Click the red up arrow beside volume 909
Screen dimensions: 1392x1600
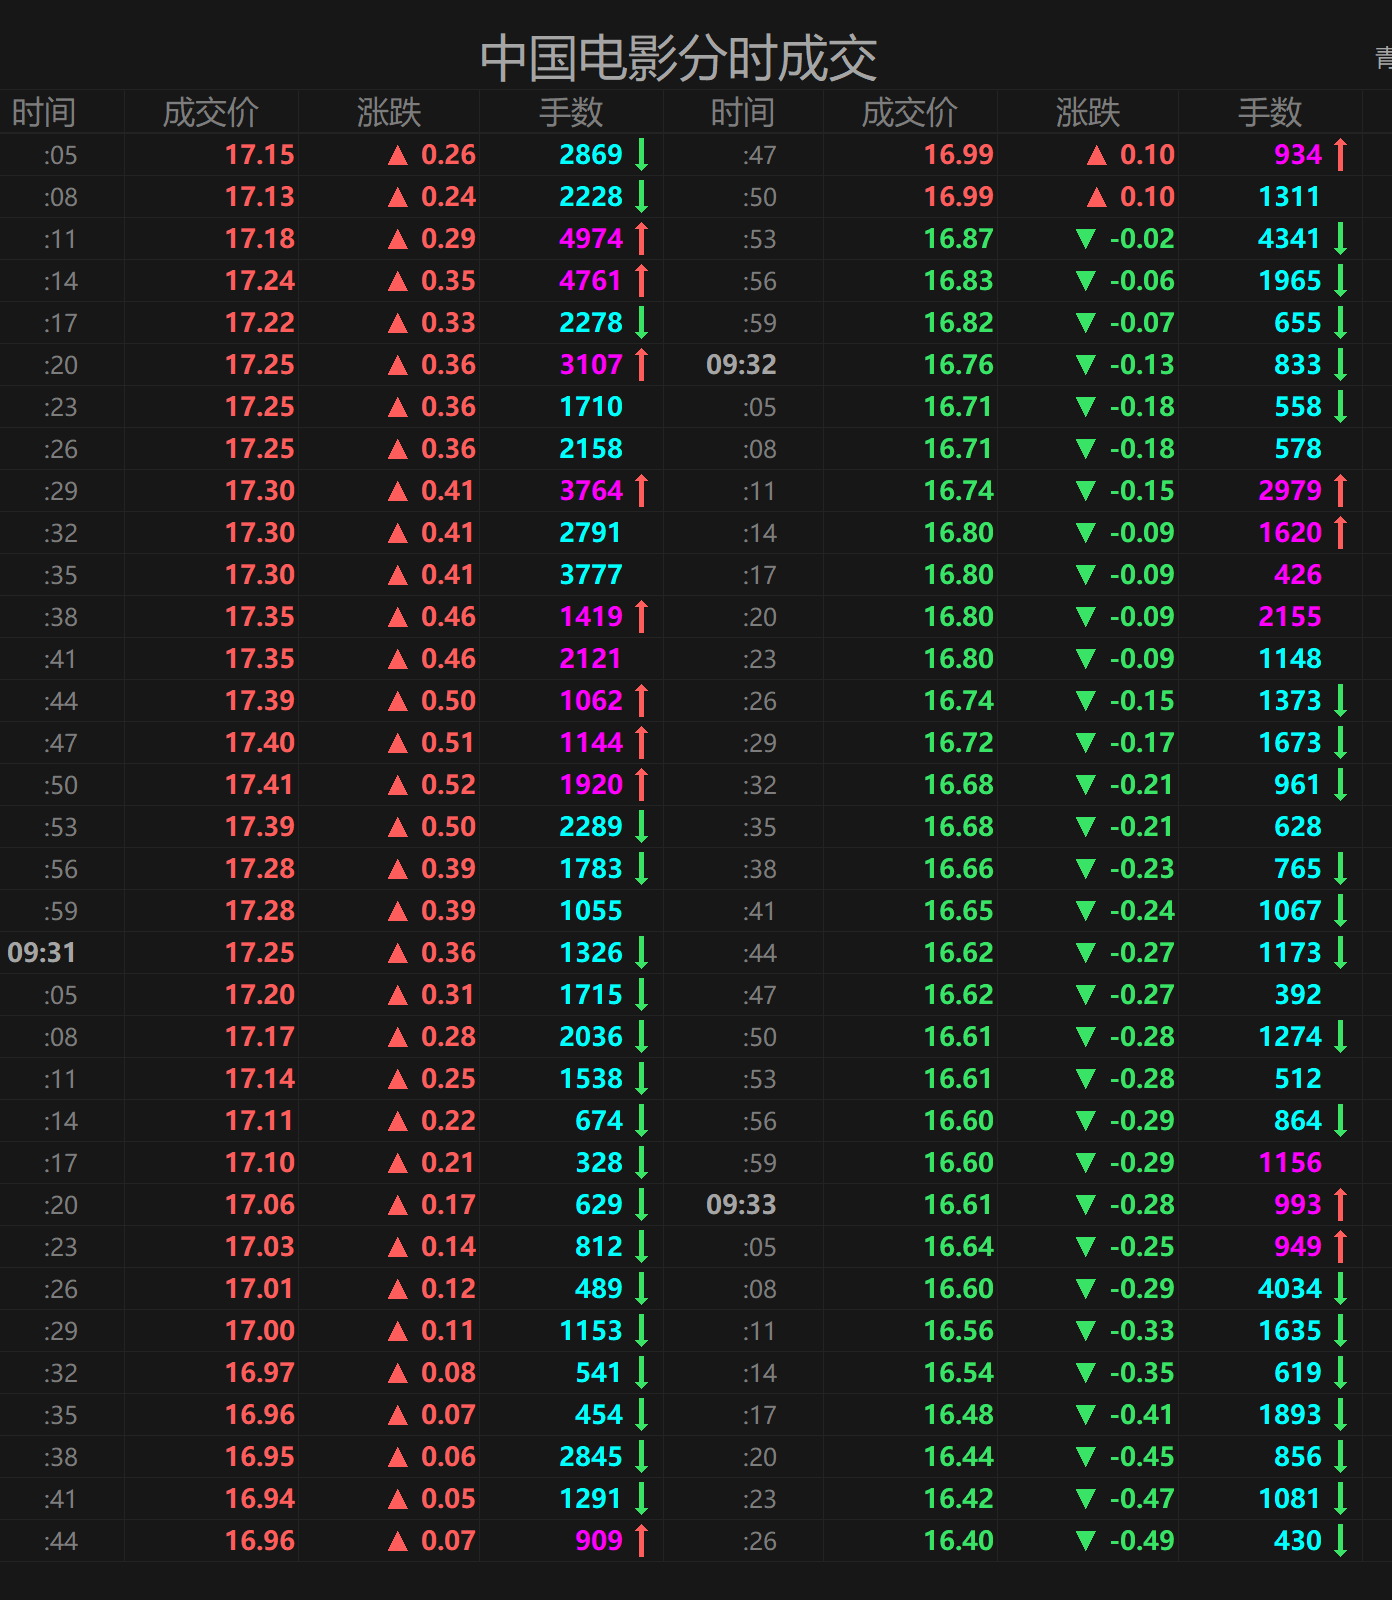tap(642, 1541)
